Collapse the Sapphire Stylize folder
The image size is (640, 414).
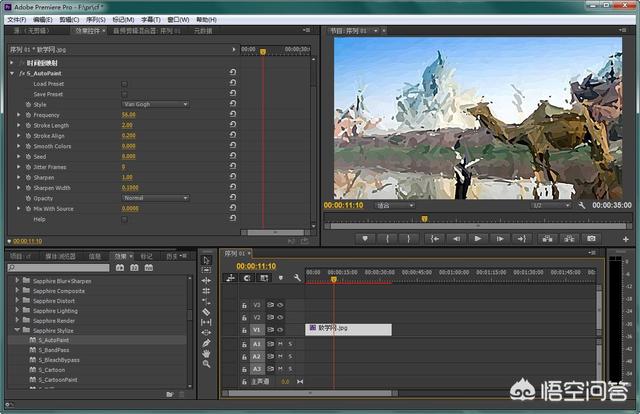coord(17,330)
